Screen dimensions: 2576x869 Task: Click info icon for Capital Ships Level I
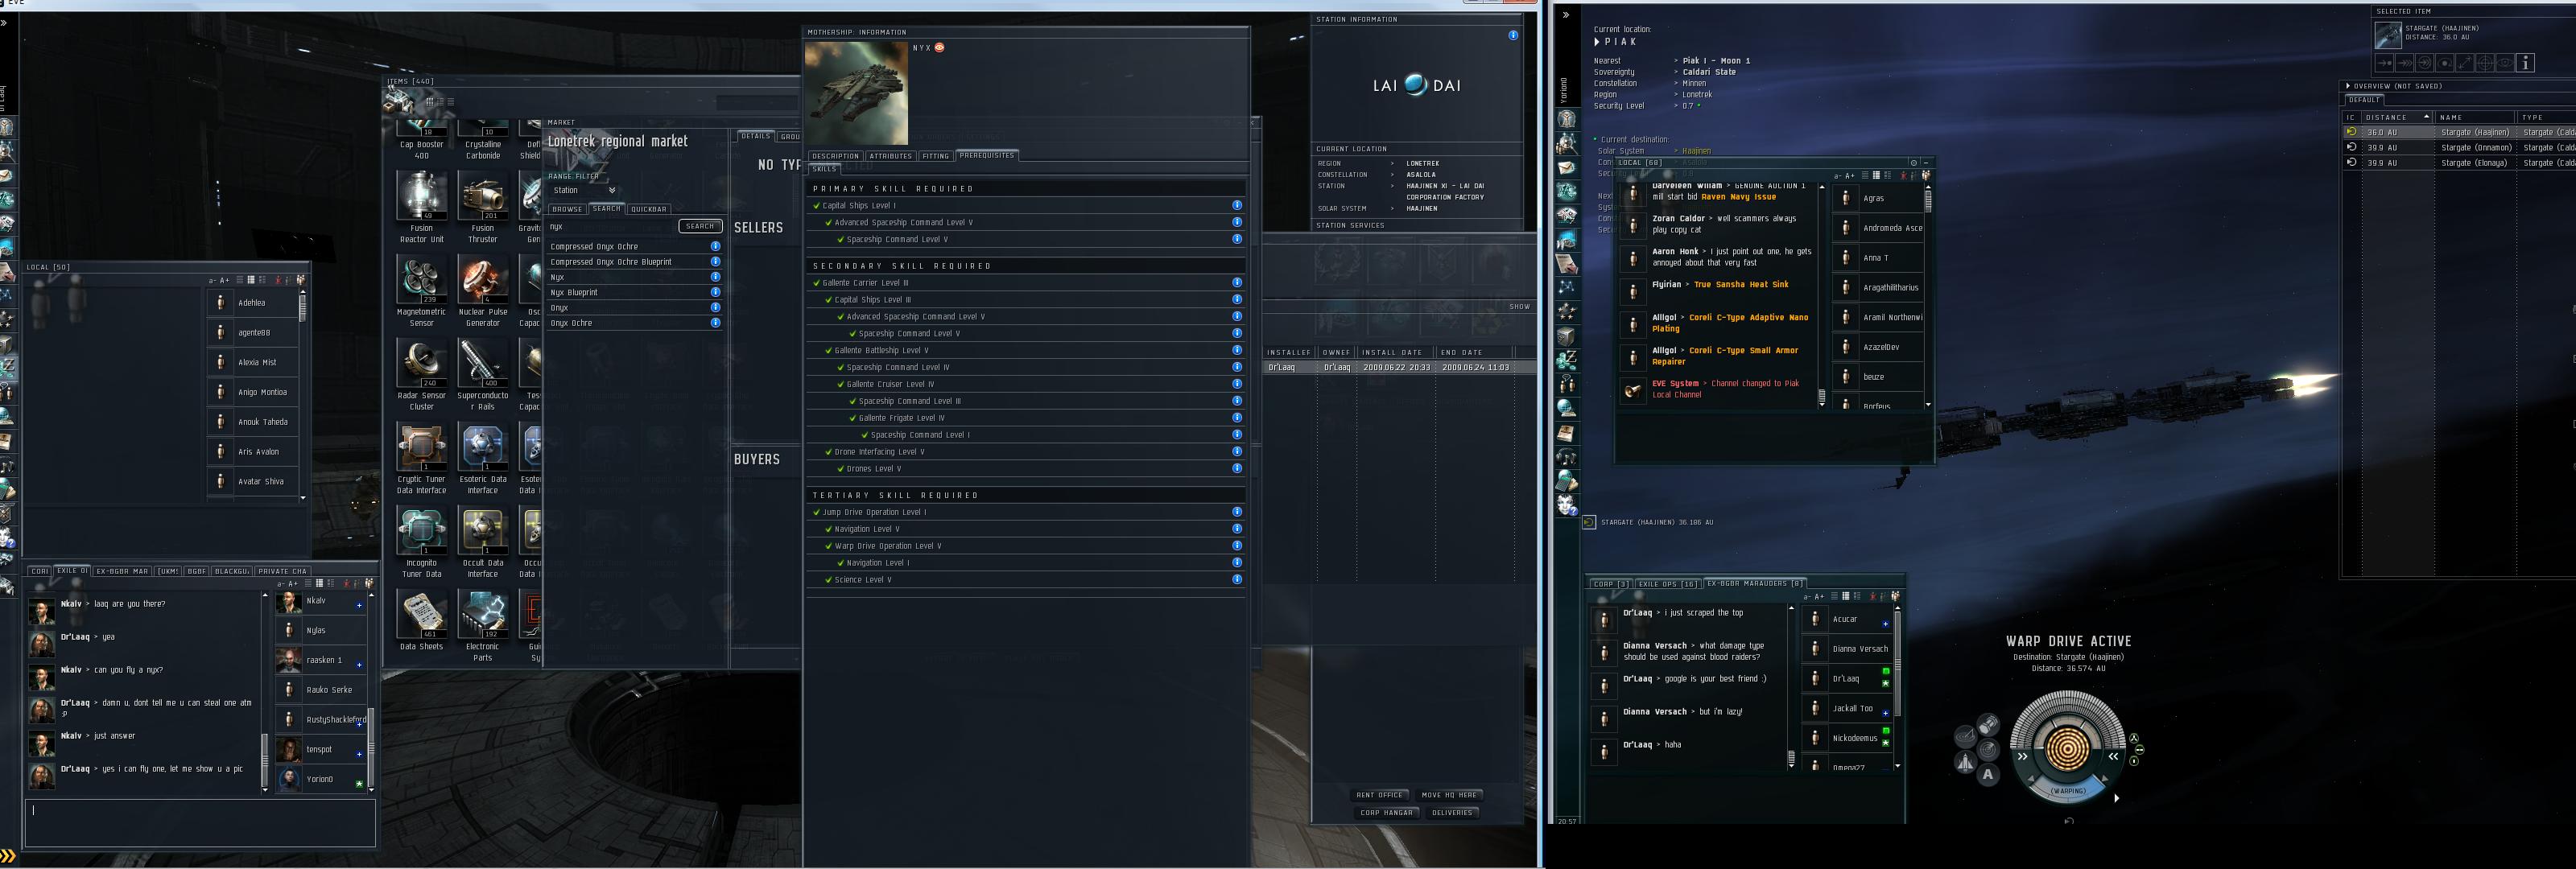(x=1237, y=206)
